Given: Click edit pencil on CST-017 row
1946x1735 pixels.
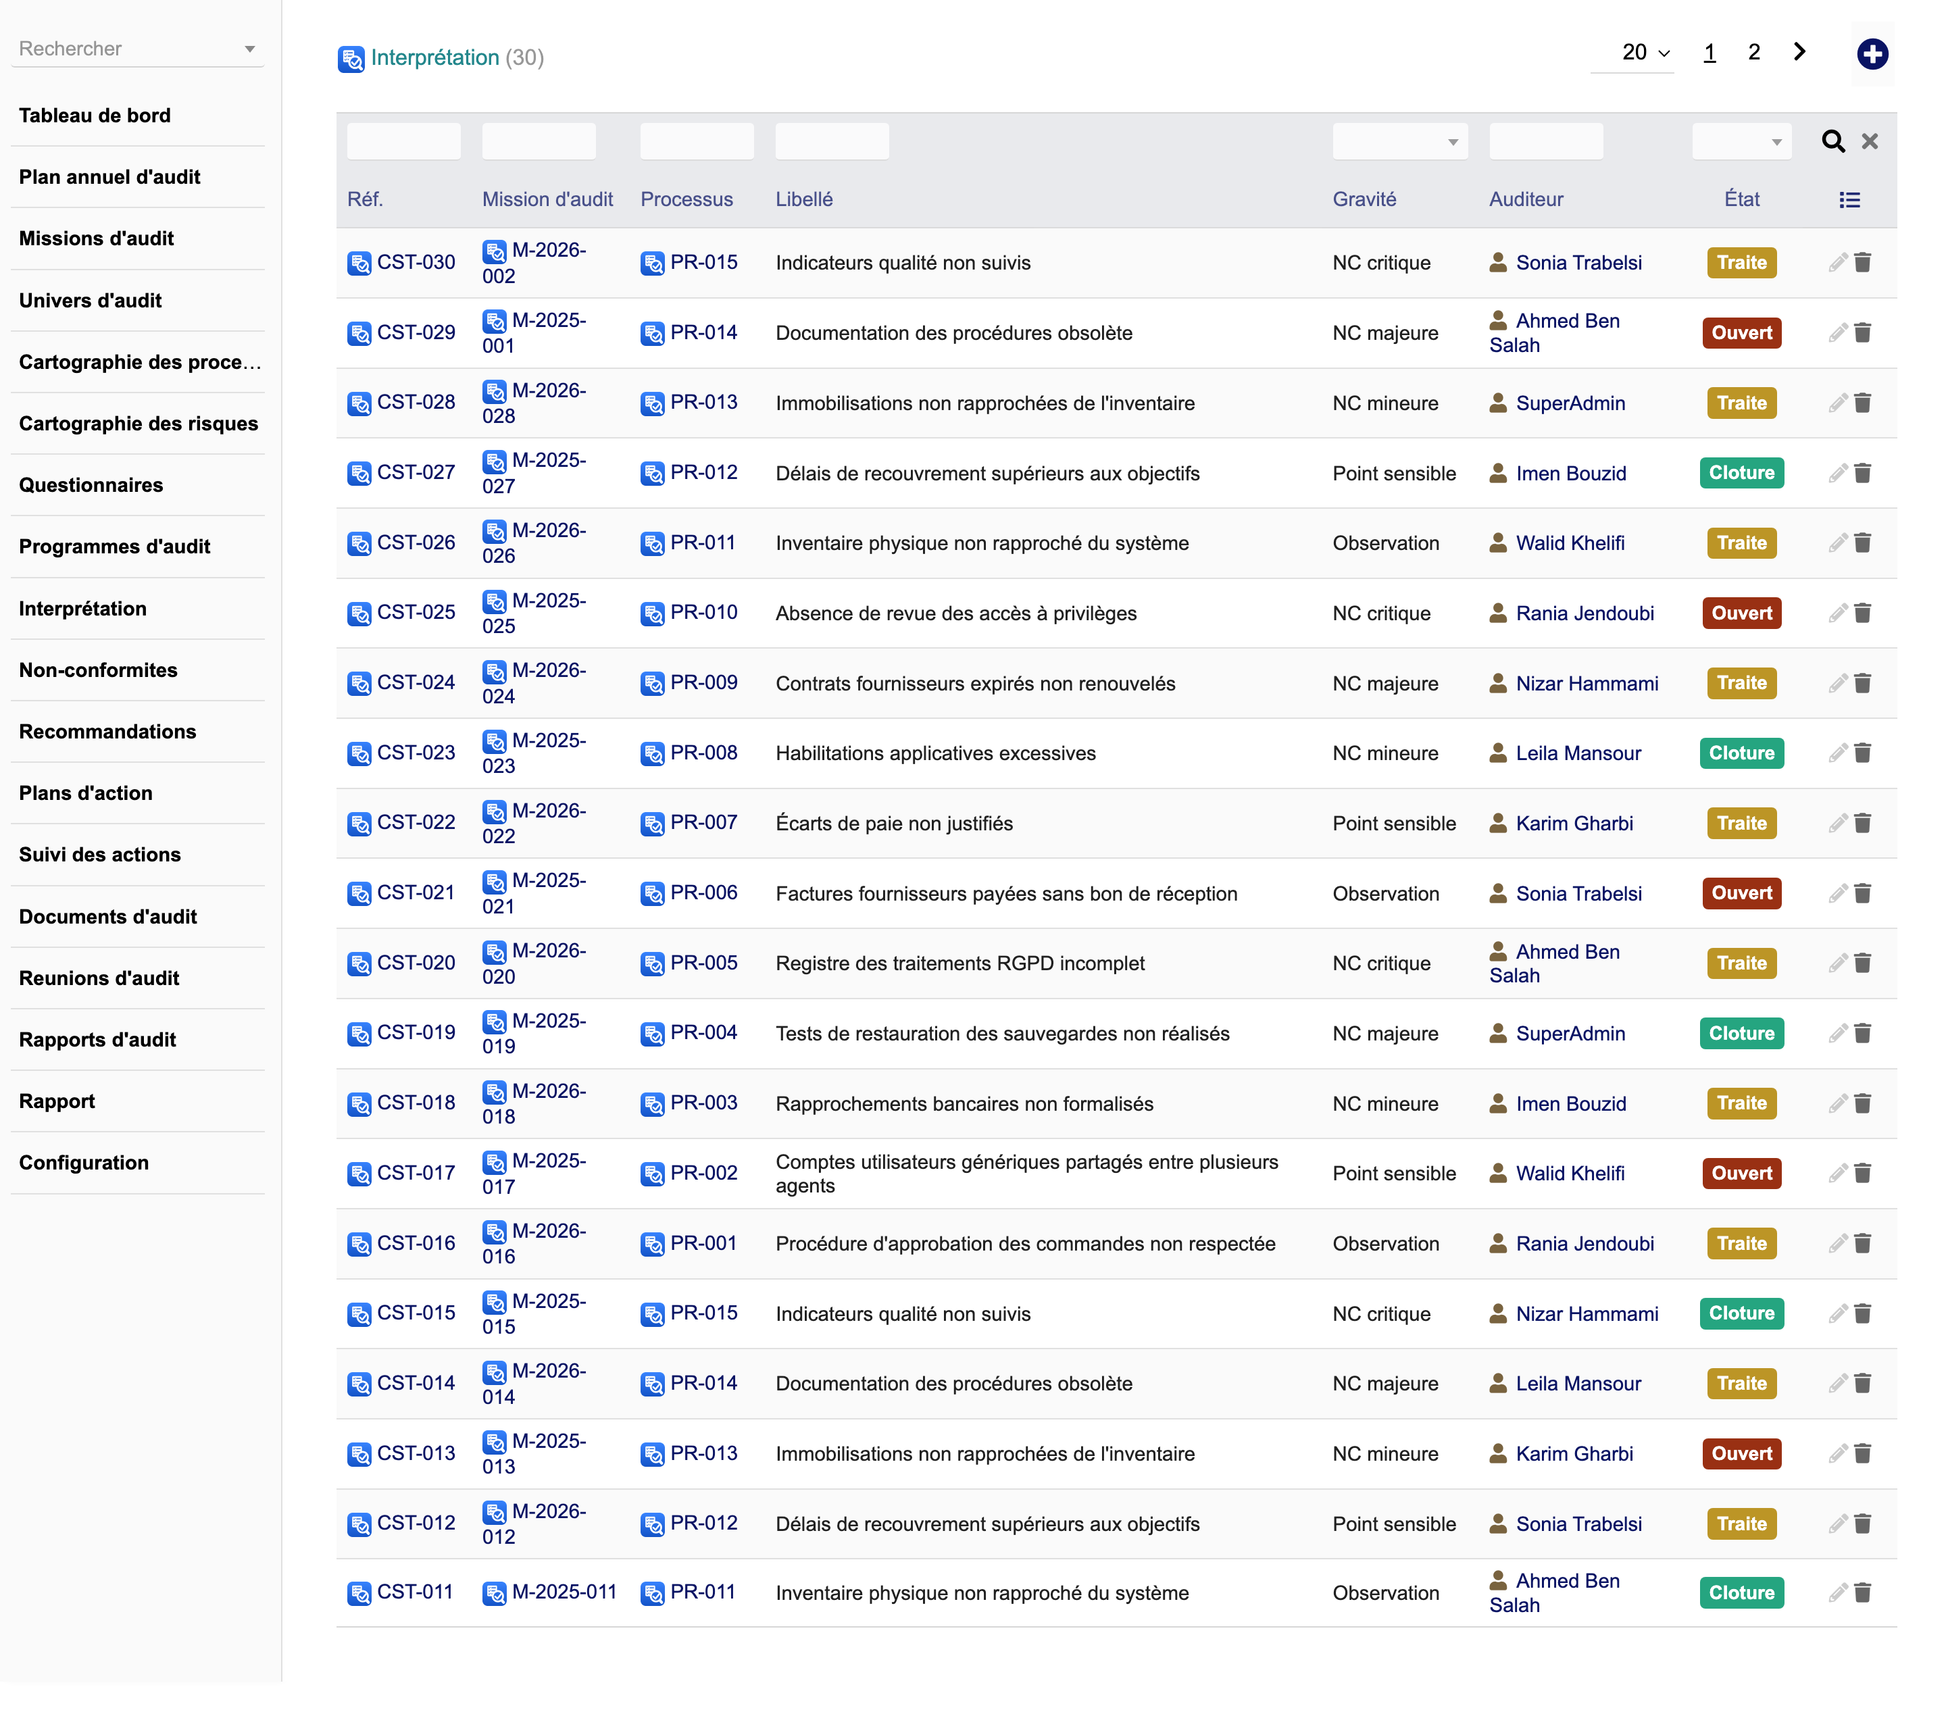Looking at the screenshot, I should (x=1837, y=1173).
